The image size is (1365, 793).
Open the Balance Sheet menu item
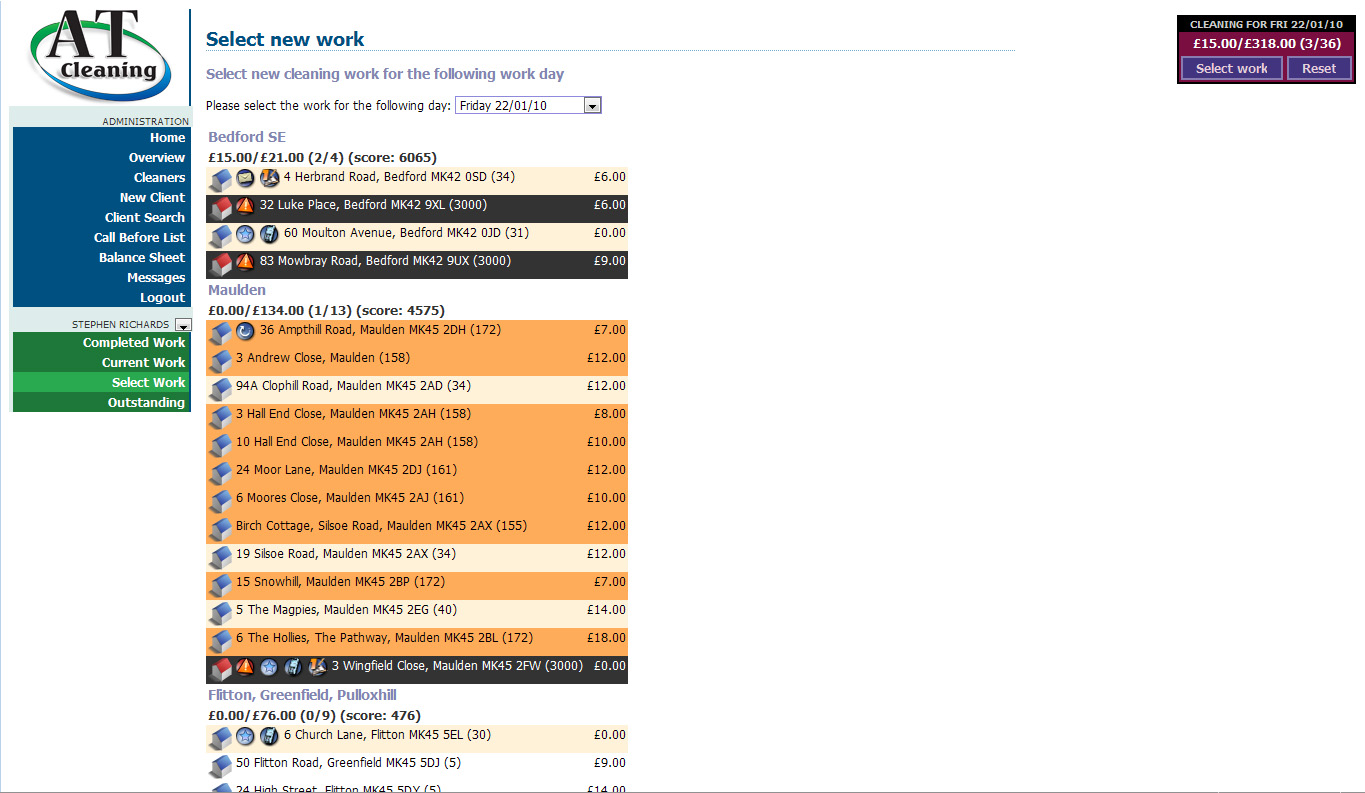point(141,258)
